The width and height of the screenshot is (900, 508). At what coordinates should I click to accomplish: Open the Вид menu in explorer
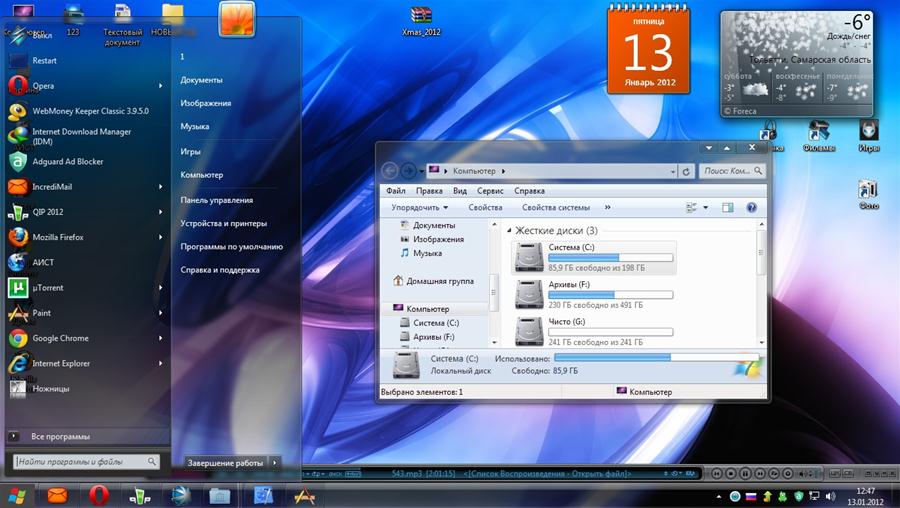pos(459,190)
